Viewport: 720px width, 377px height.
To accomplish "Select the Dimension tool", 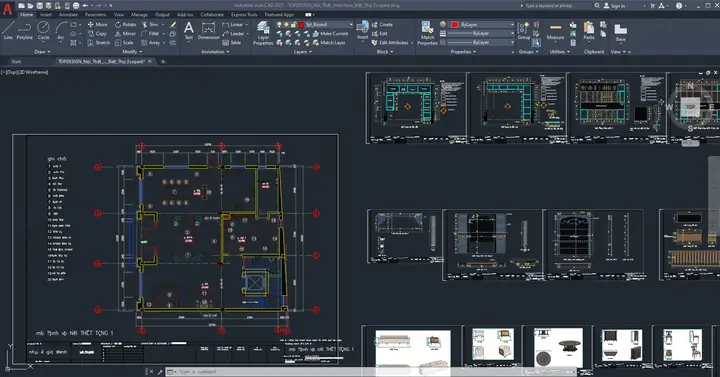I will 208,30.
